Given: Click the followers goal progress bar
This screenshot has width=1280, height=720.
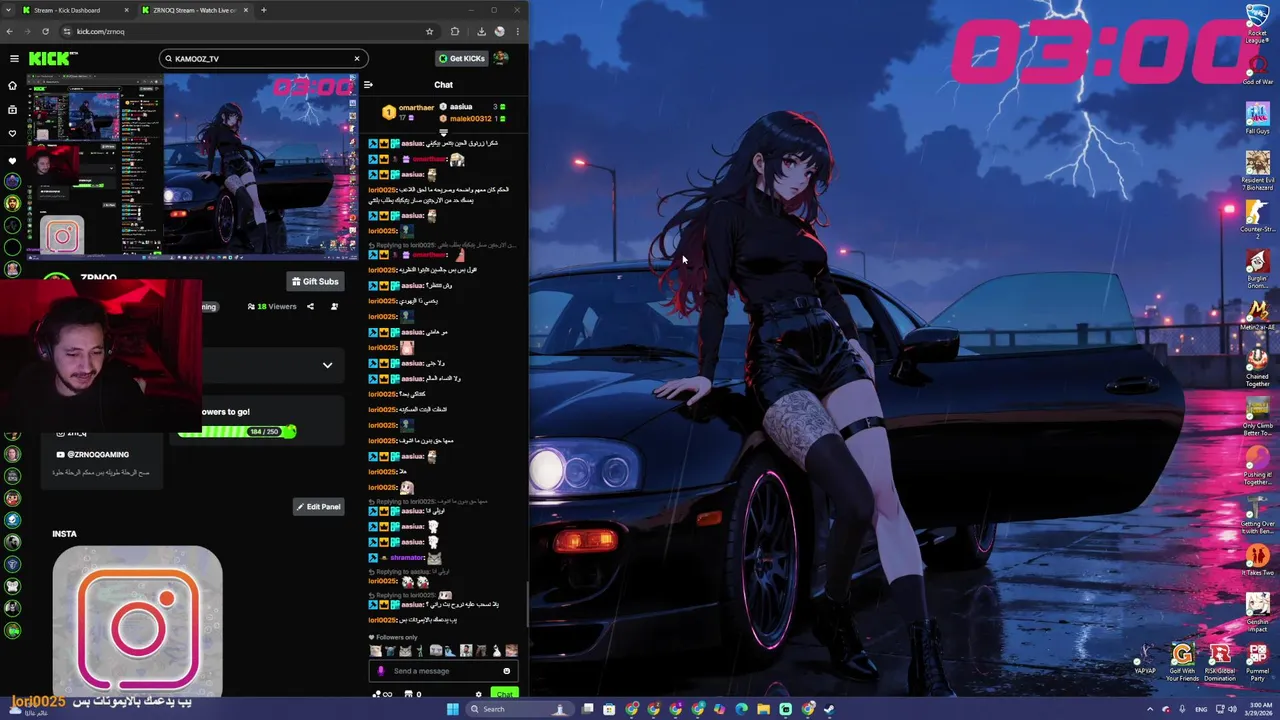Looking at the screenshot, I should coord(237,431).
